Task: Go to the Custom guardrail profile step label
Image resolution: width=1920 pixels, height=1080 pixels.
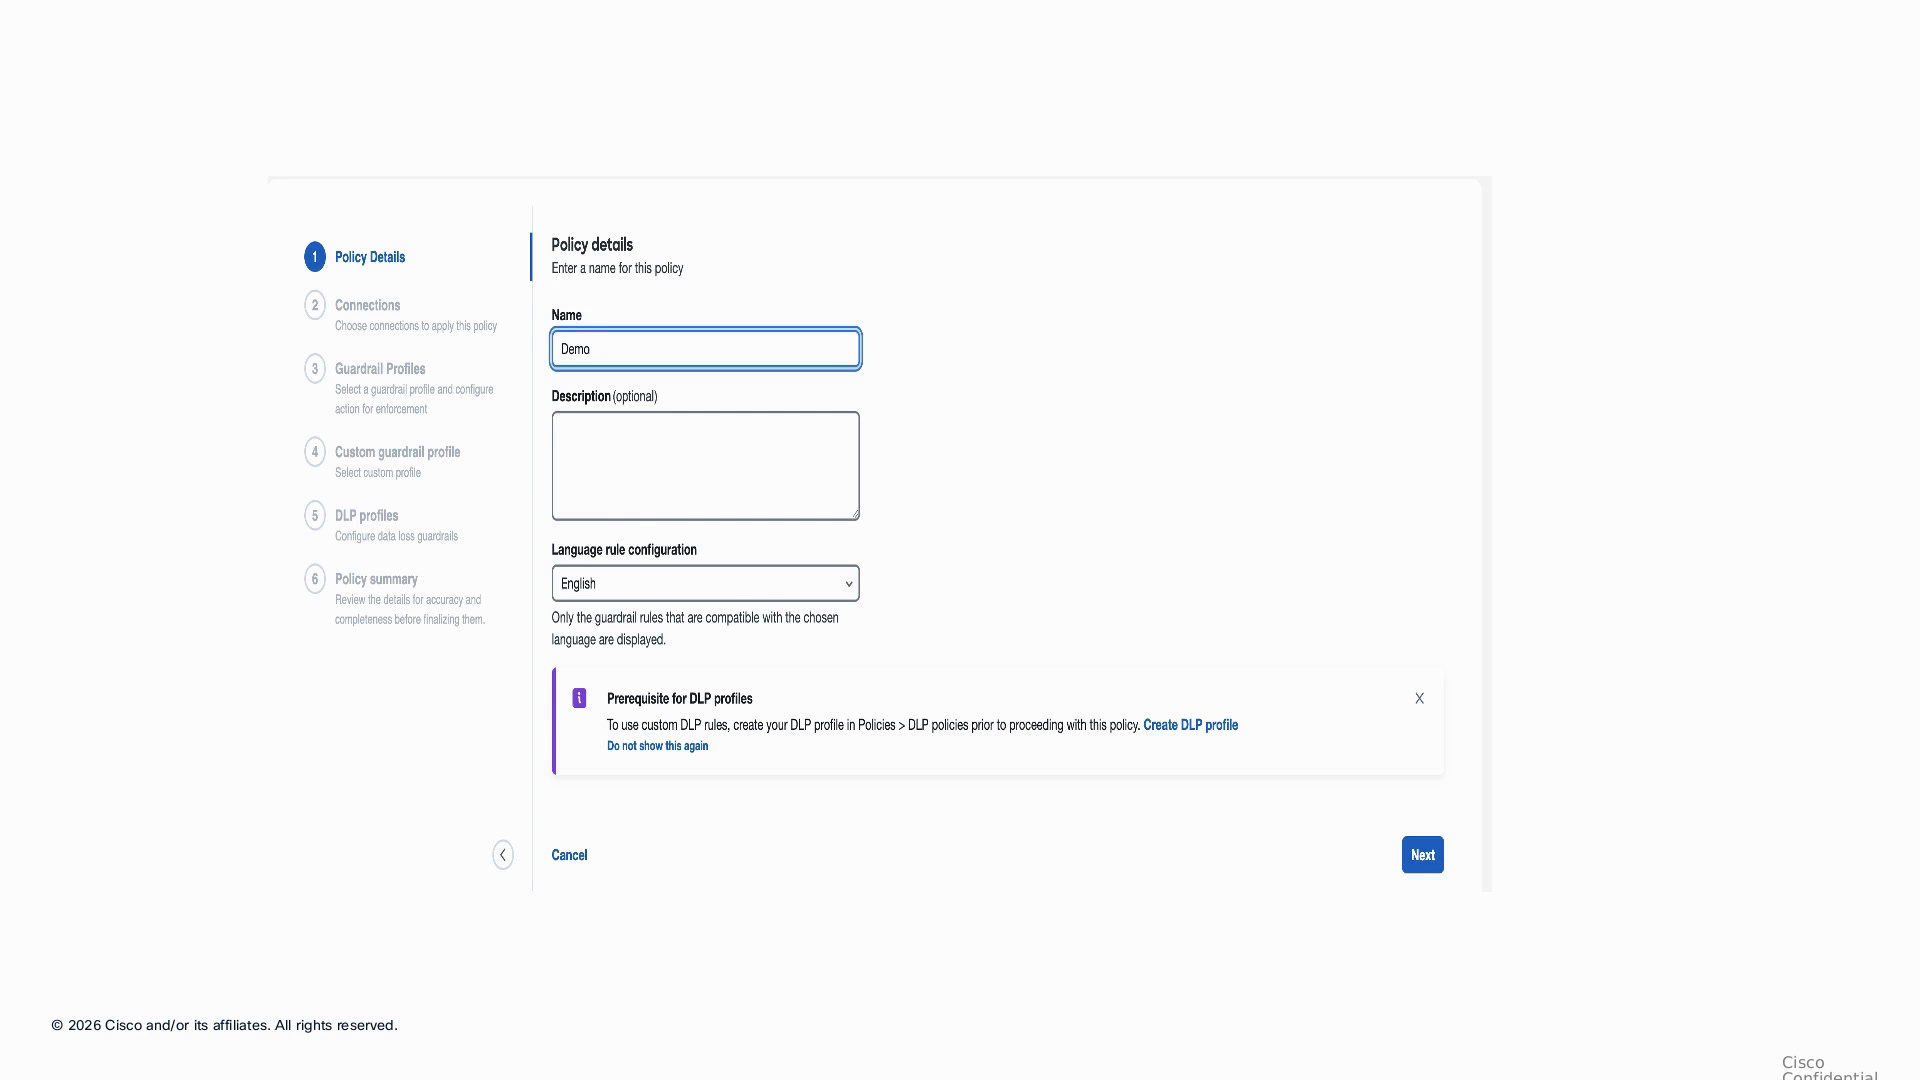Action: pyautogui.click(x=397, y=452)
